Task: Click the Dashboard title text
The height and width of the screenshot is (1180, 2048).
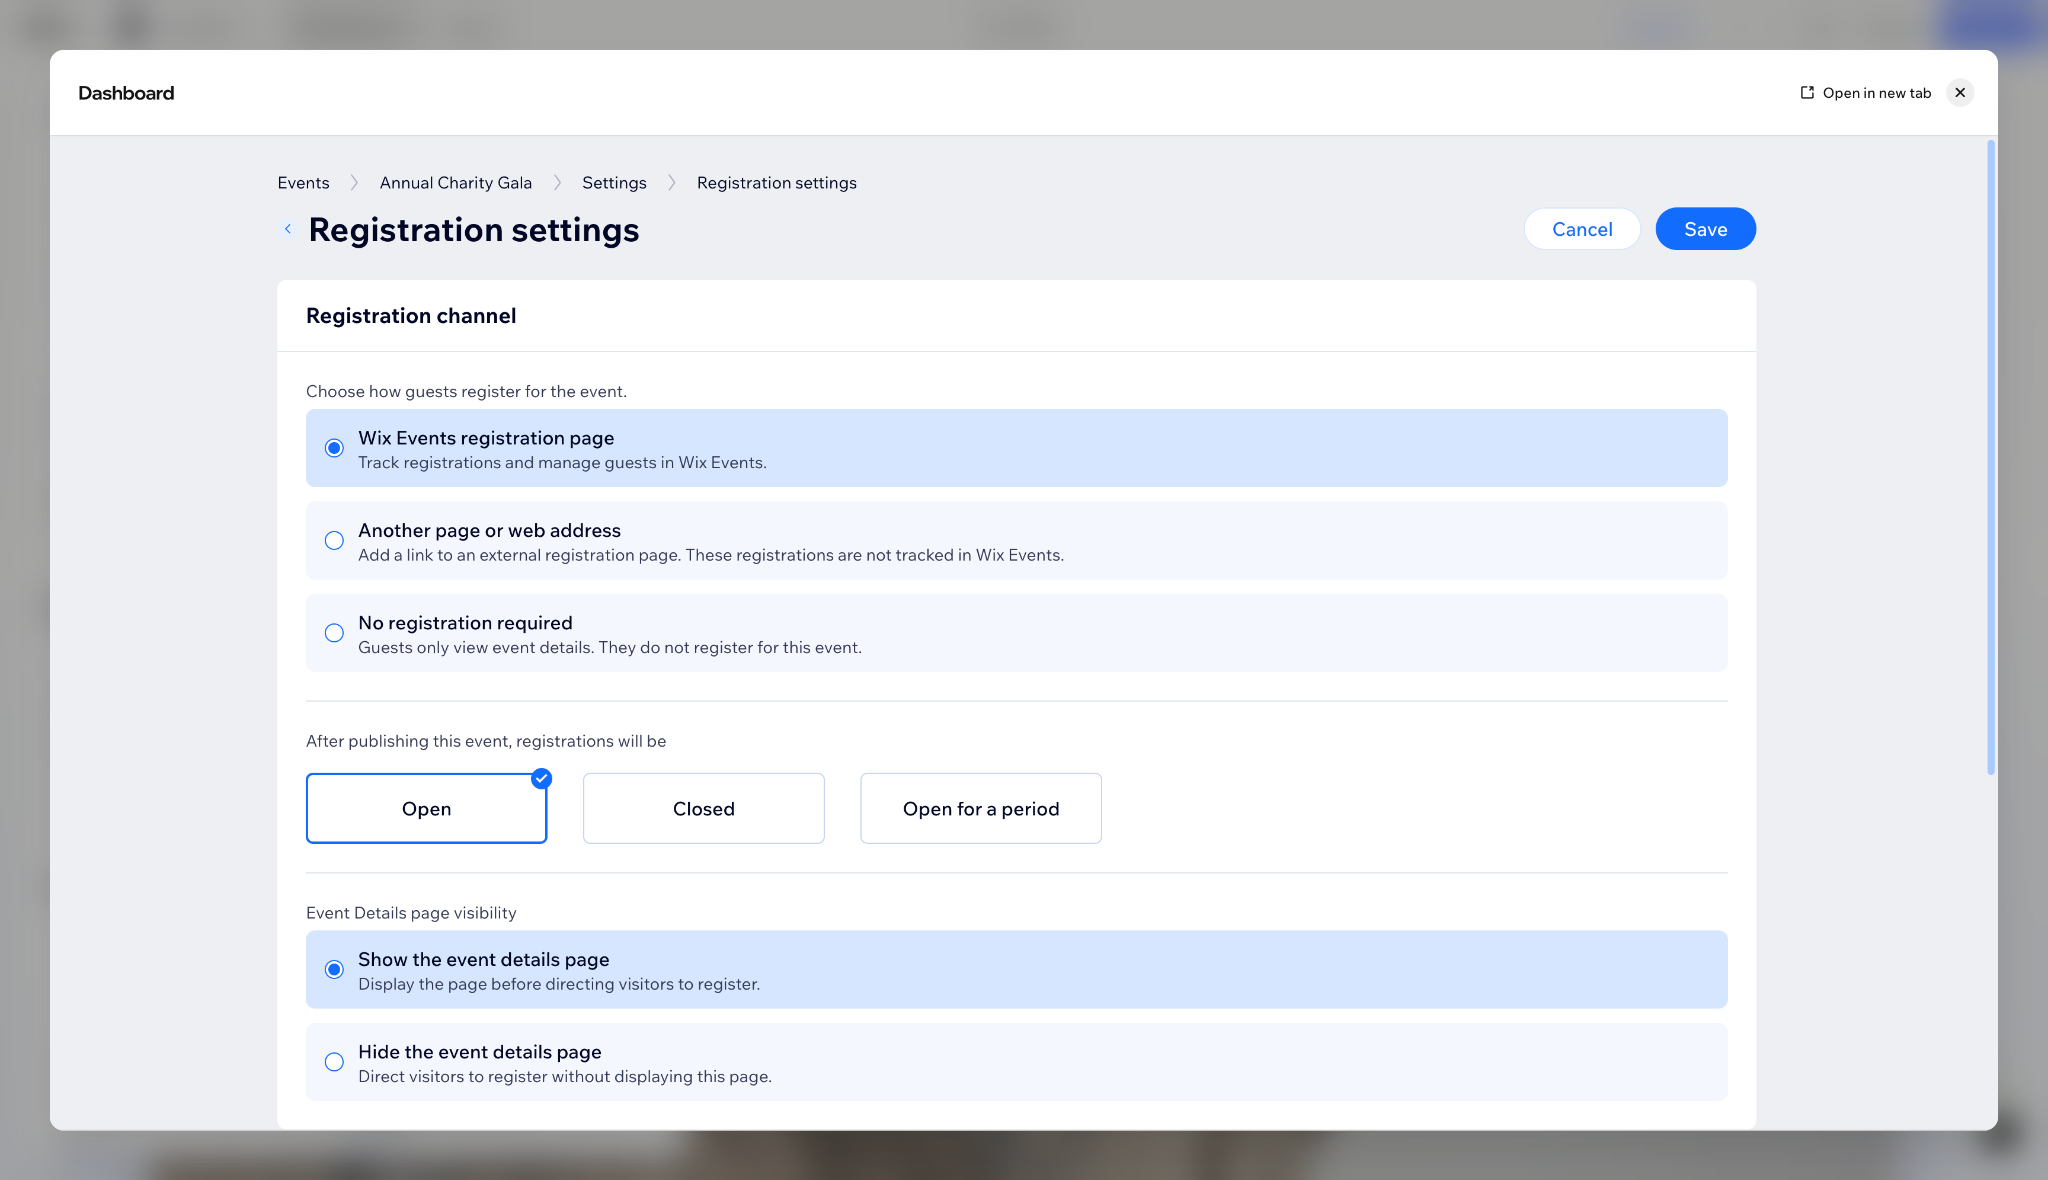Action: pos(126,93)
